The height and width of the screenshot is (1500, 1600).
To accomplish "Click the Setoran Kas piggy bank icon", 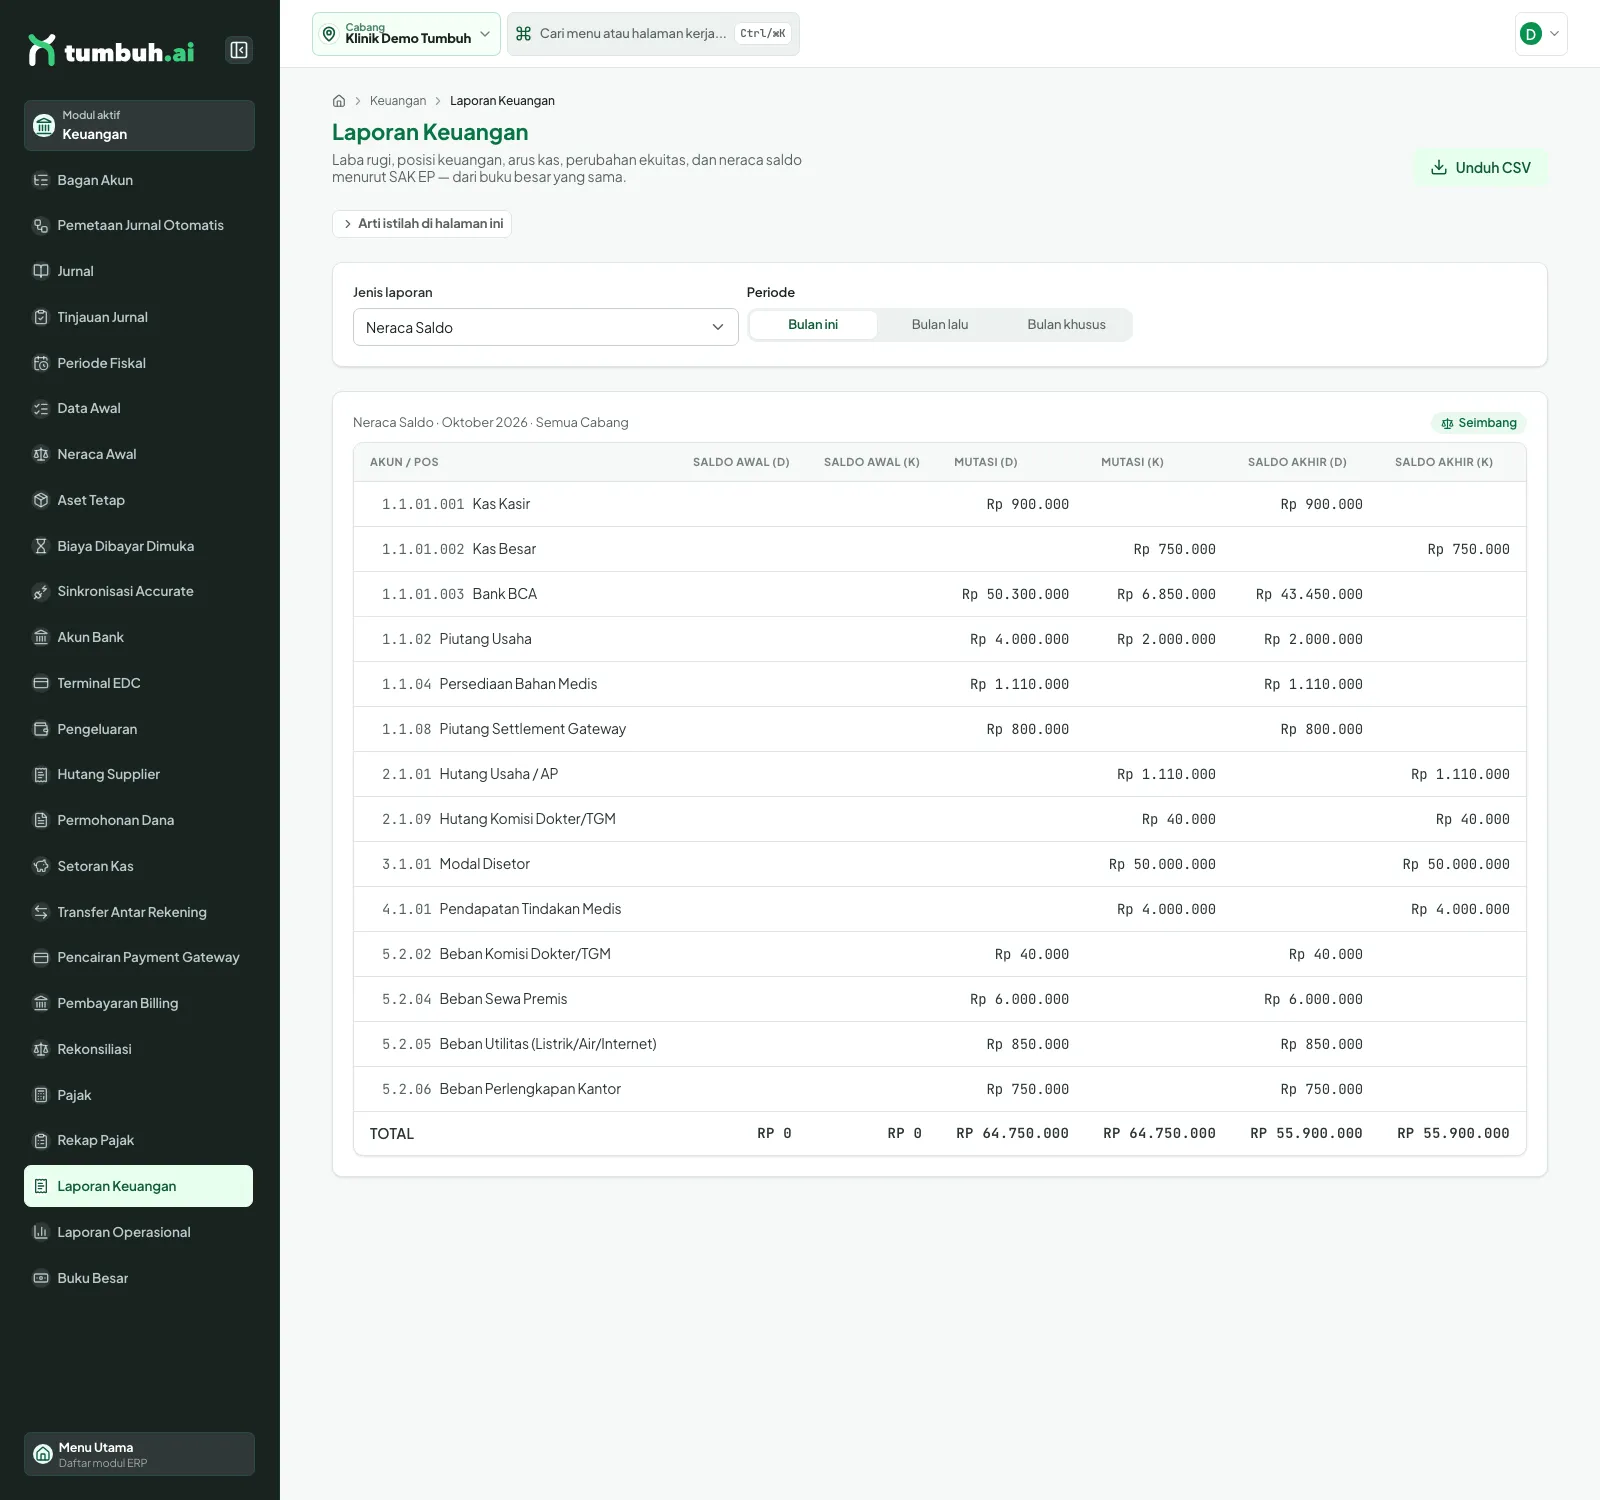I will pyautogui.click(x=41, y=866).
